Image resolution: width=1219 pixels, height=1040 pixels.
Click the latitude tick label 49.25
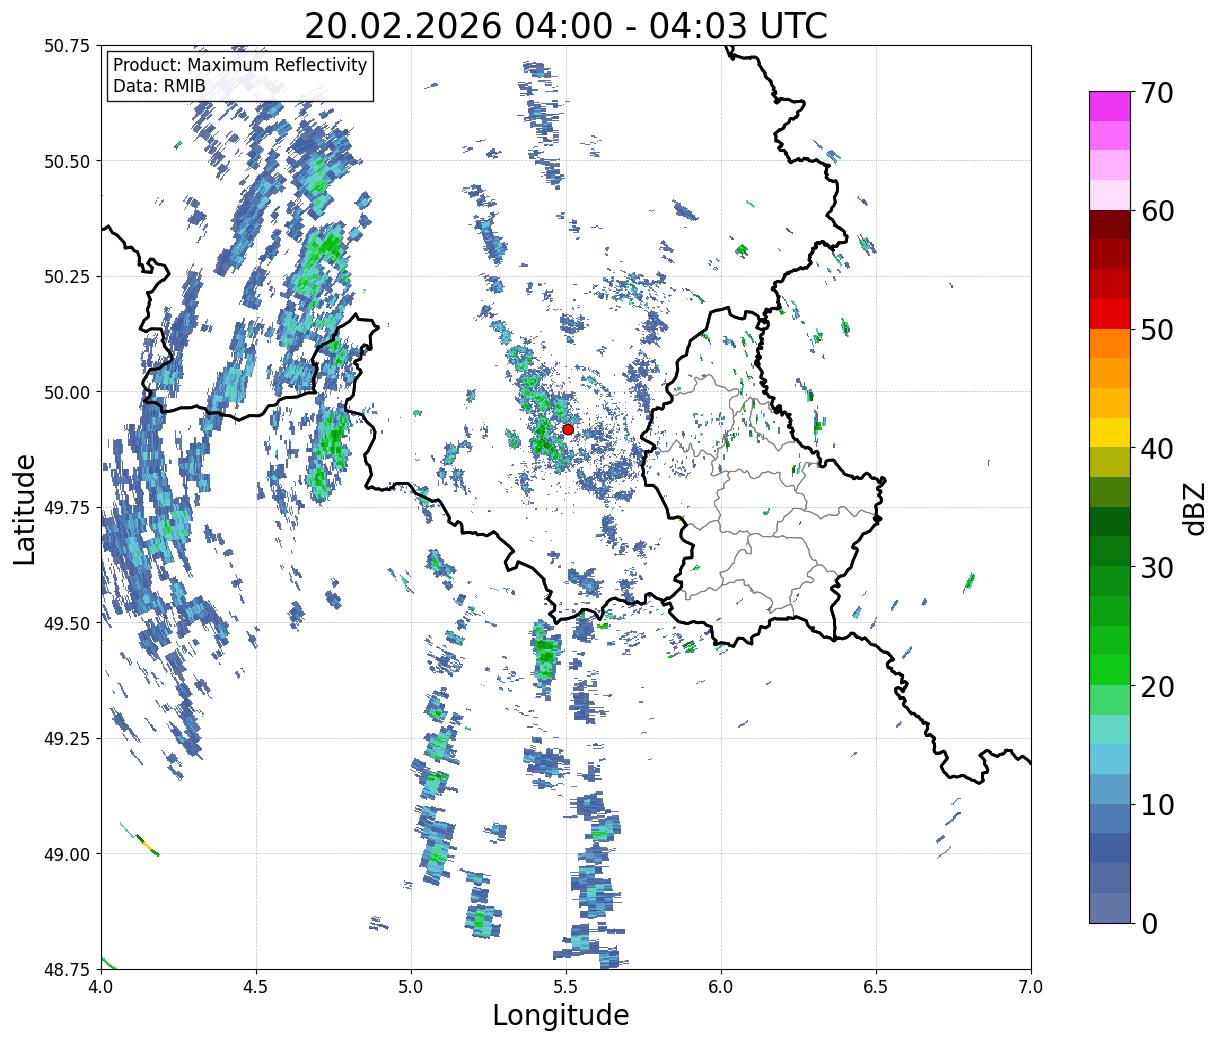(67, 739)
